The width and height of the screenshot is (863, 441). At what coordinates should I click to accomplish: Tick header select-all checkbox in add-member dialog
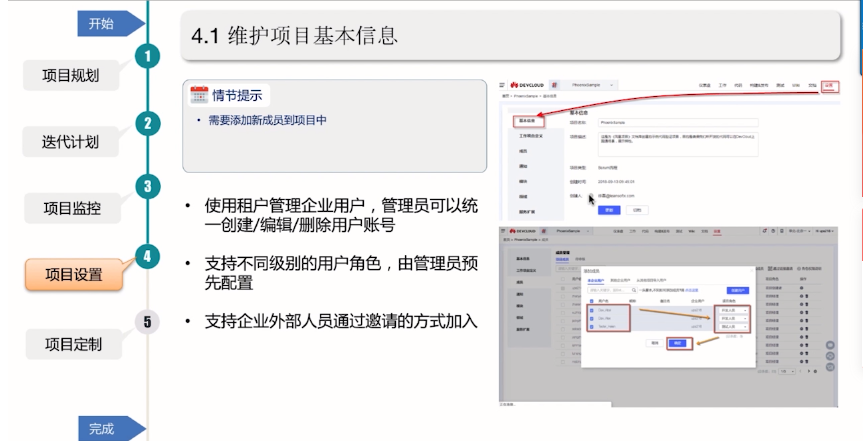coord(592,301)
